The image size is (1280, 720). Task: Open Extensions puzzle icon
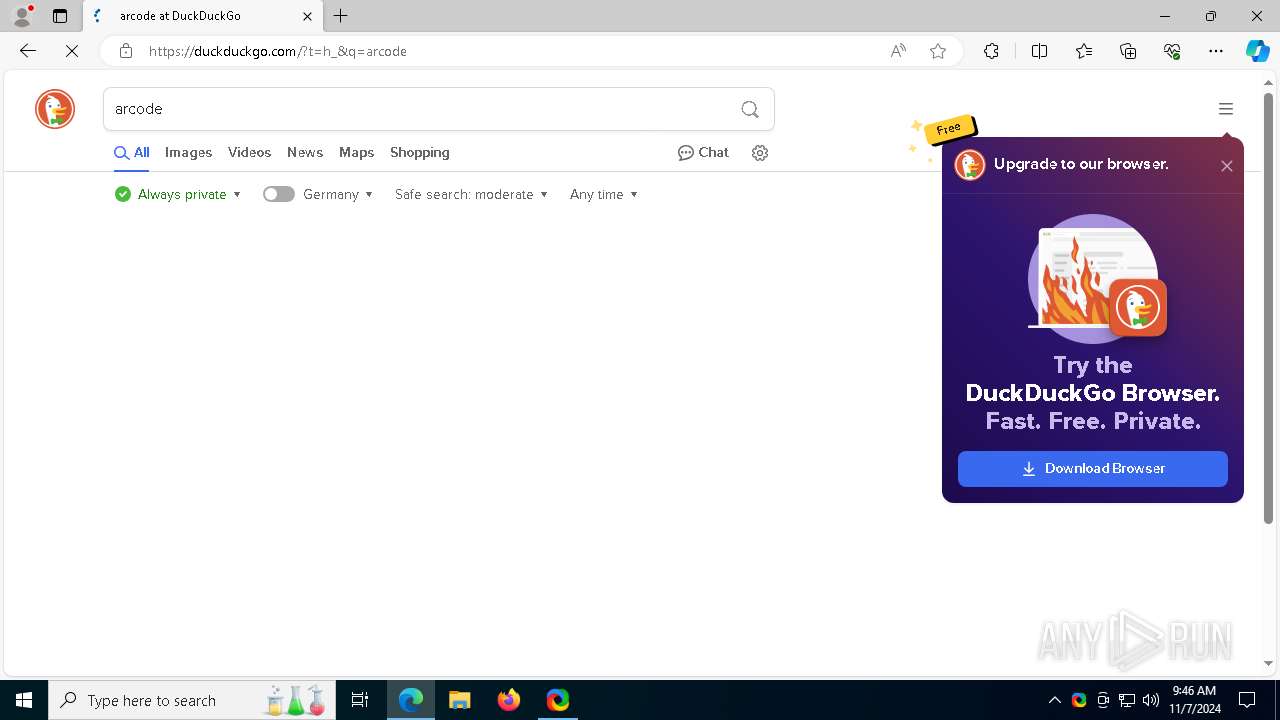point(991,51)
